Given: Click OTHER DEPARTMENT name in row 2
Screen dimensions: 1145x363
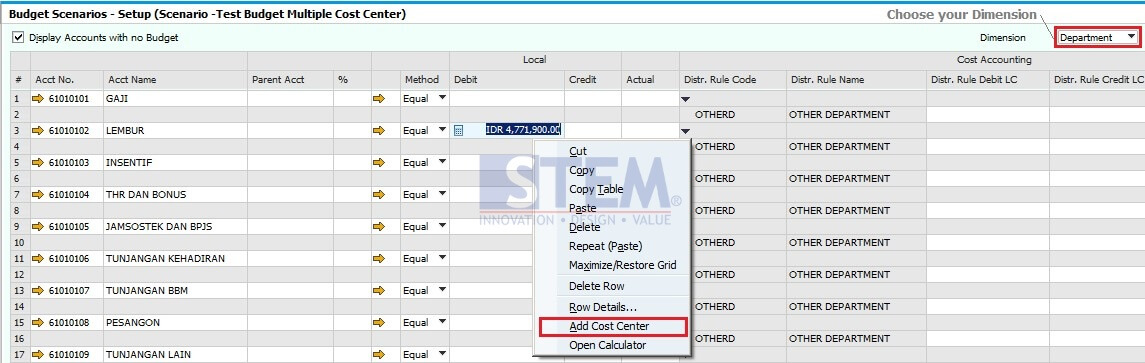Looking at the screenshot, I should tap(839, 115).
